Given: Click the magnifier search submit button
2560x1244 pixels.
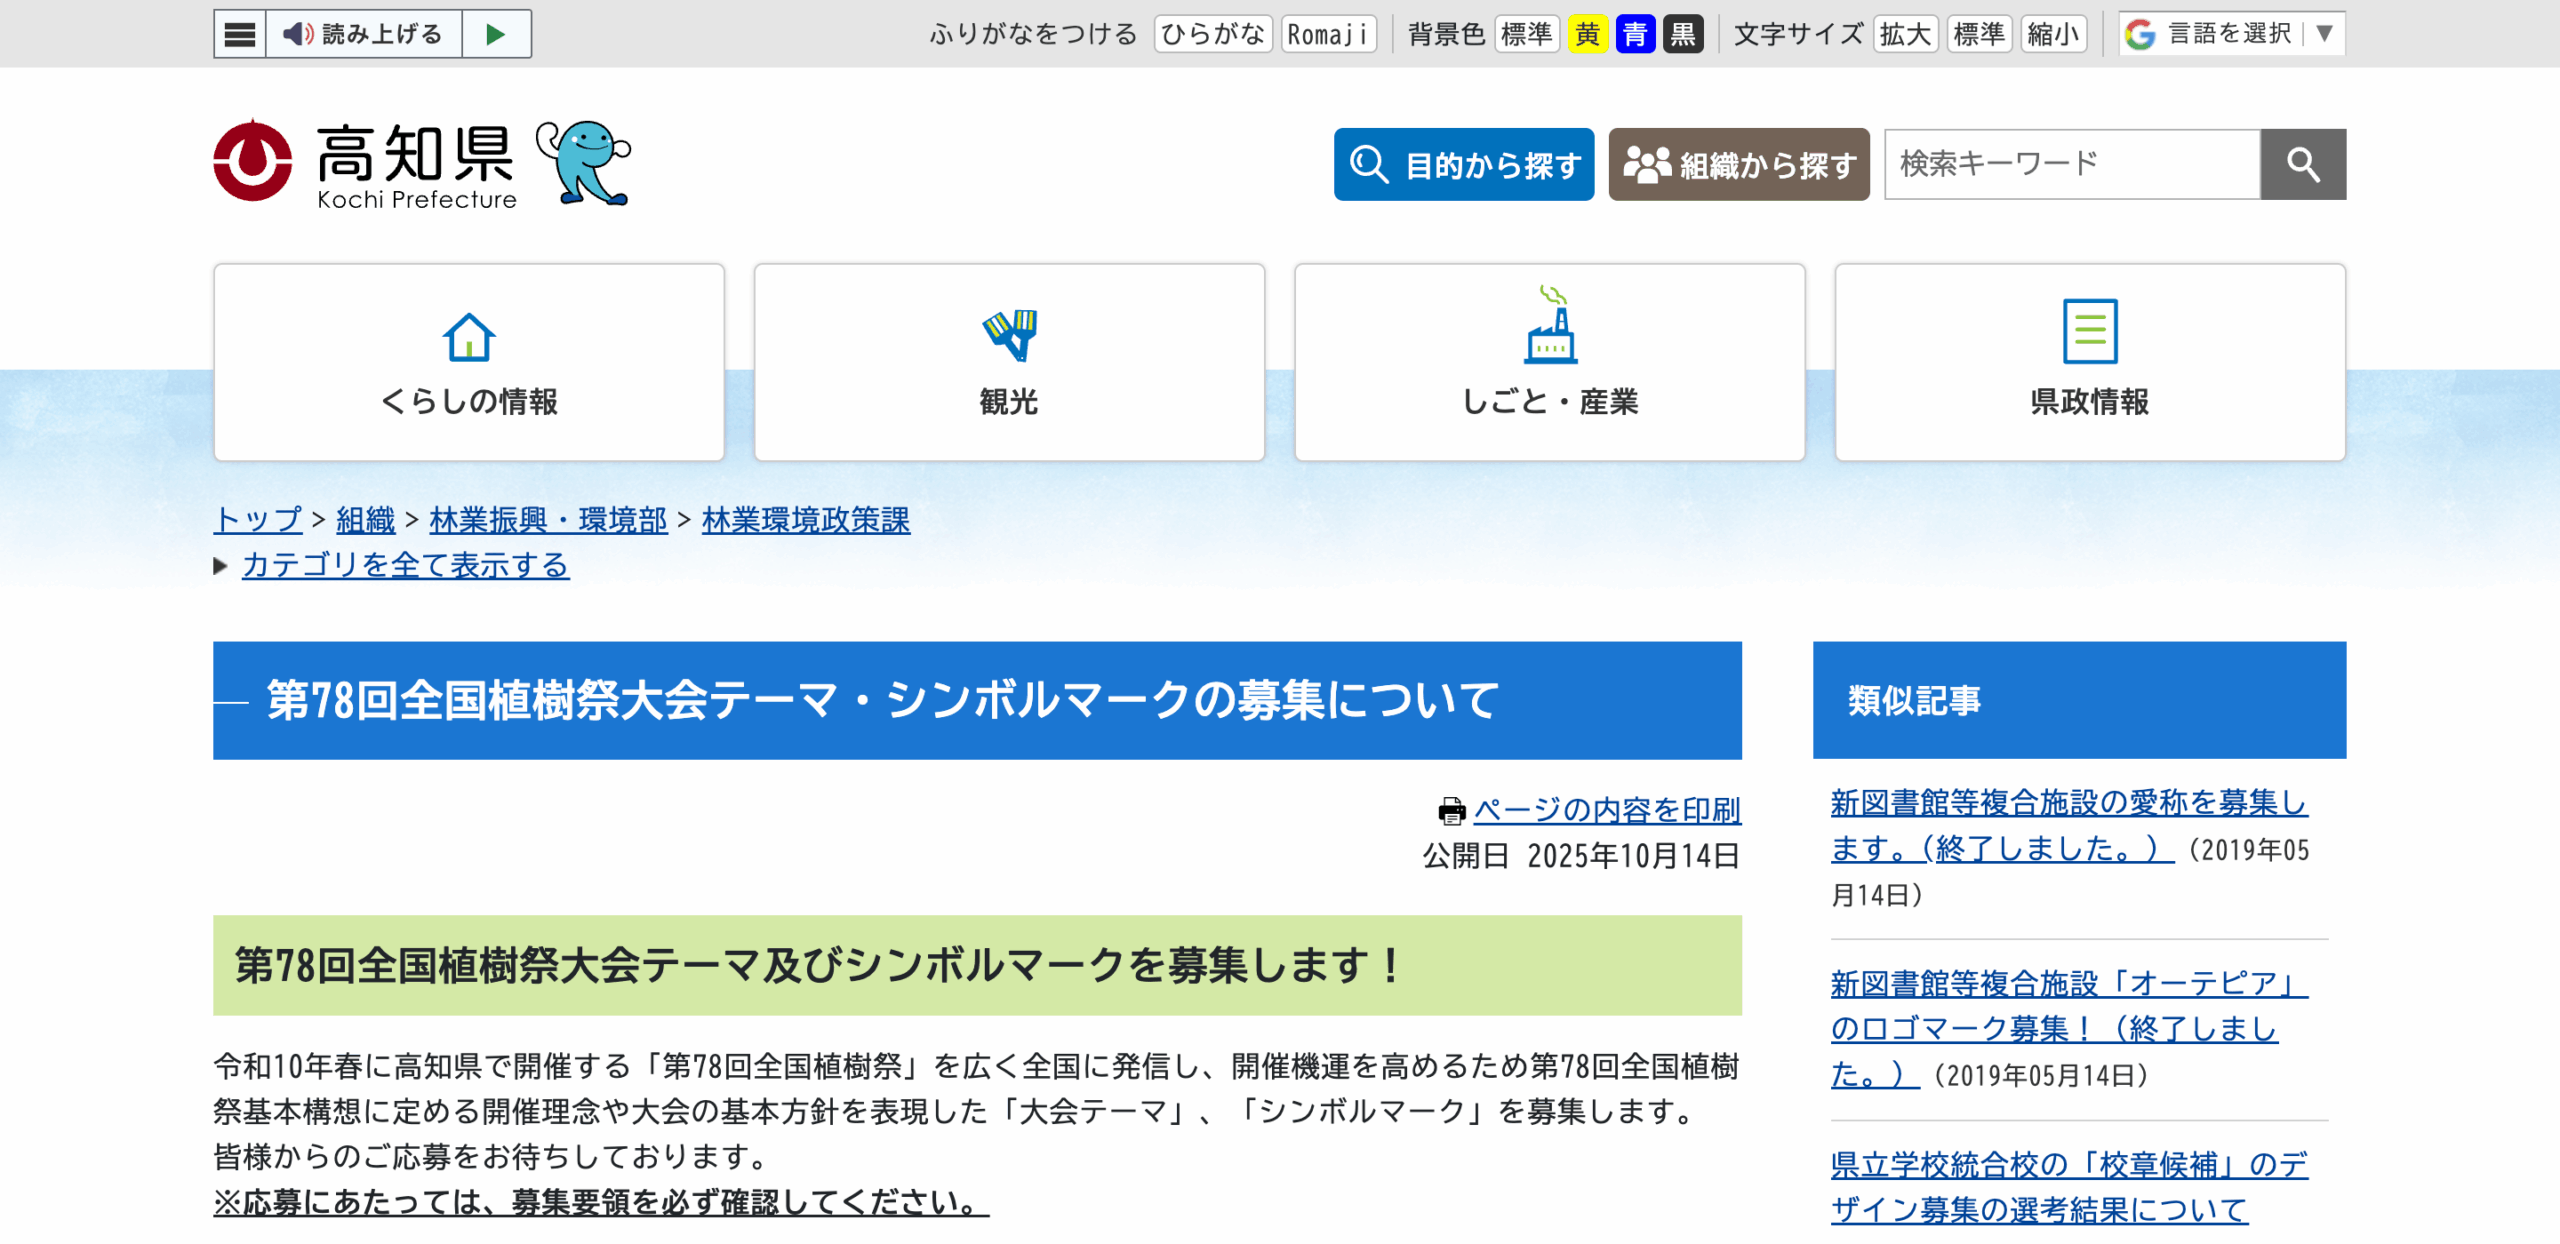Looking at the screenshot, I should pyautogui.click(x=2302, y=164).
